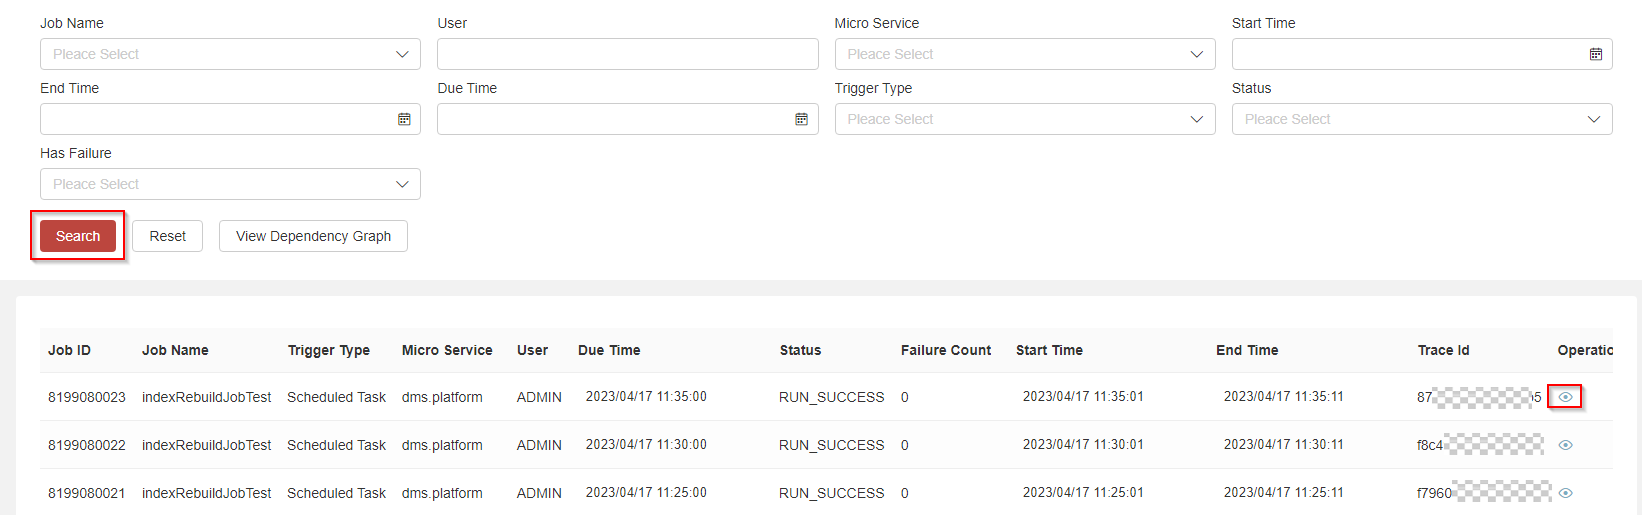Screen dimensions: 1642x515
Task: Select the Status column header
Action: pos(800,350)
